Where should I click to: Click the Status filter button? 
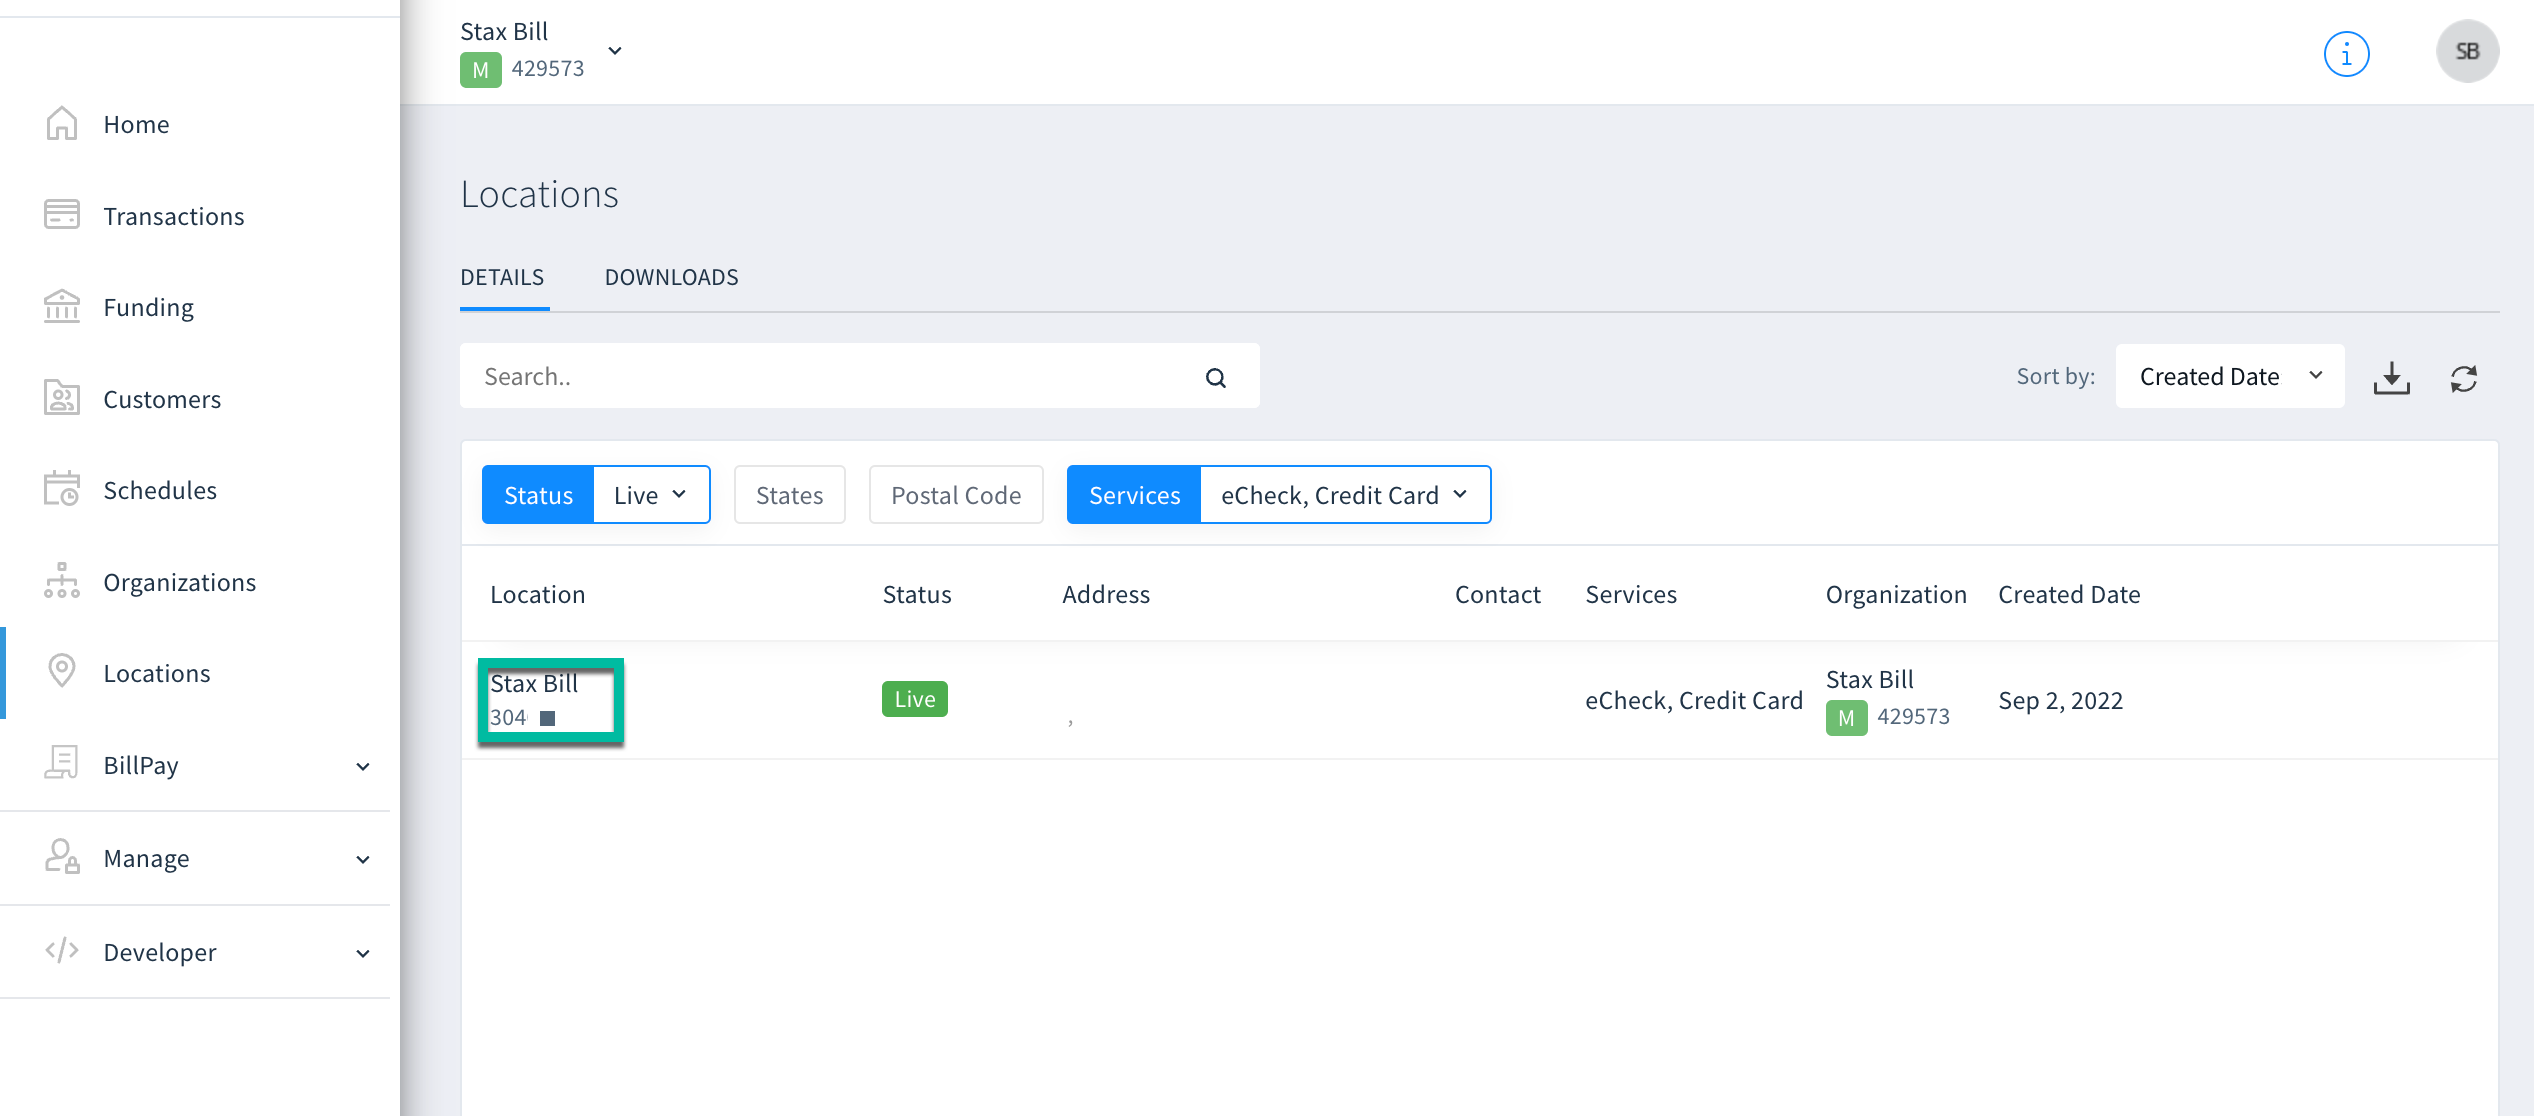pos(538,495)
